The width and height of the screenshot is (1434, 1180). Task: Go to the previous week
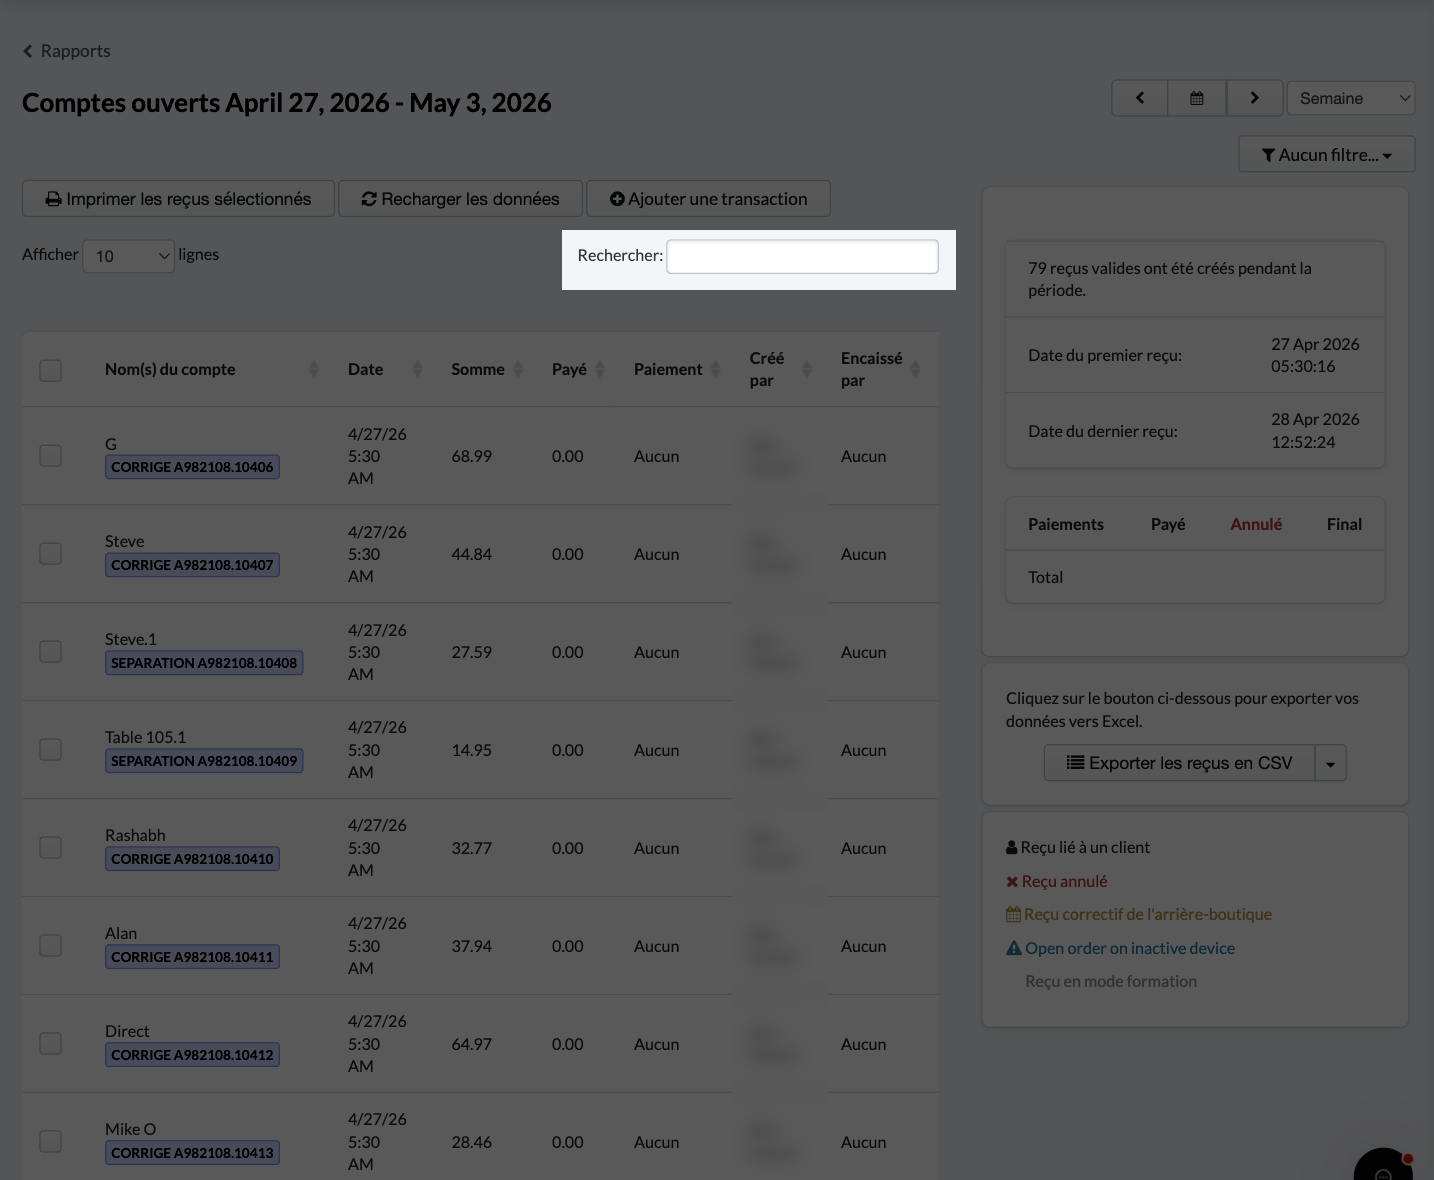point(1140,98)
